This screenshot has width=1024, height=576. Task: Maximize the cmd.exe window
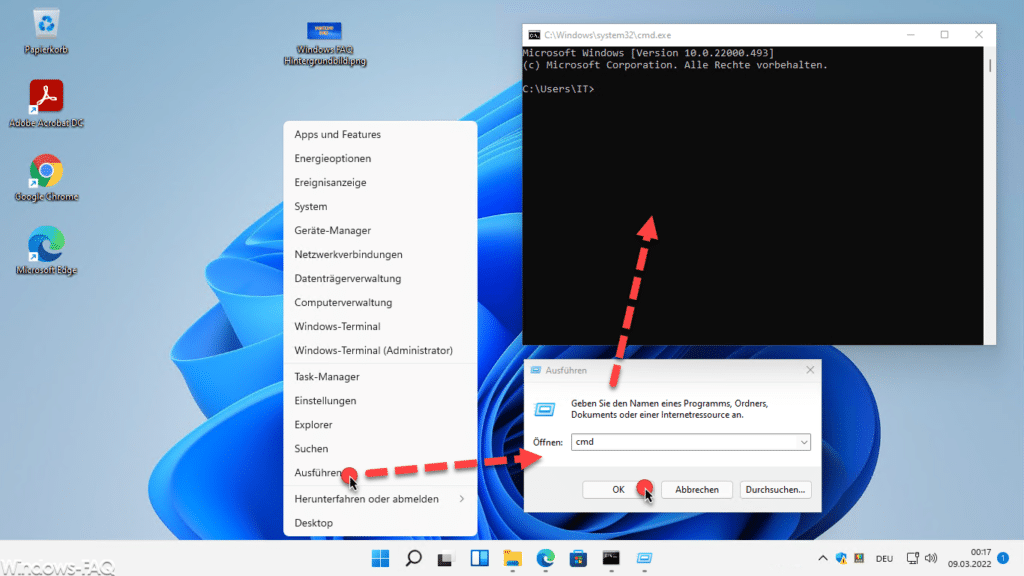pos(944,35)
